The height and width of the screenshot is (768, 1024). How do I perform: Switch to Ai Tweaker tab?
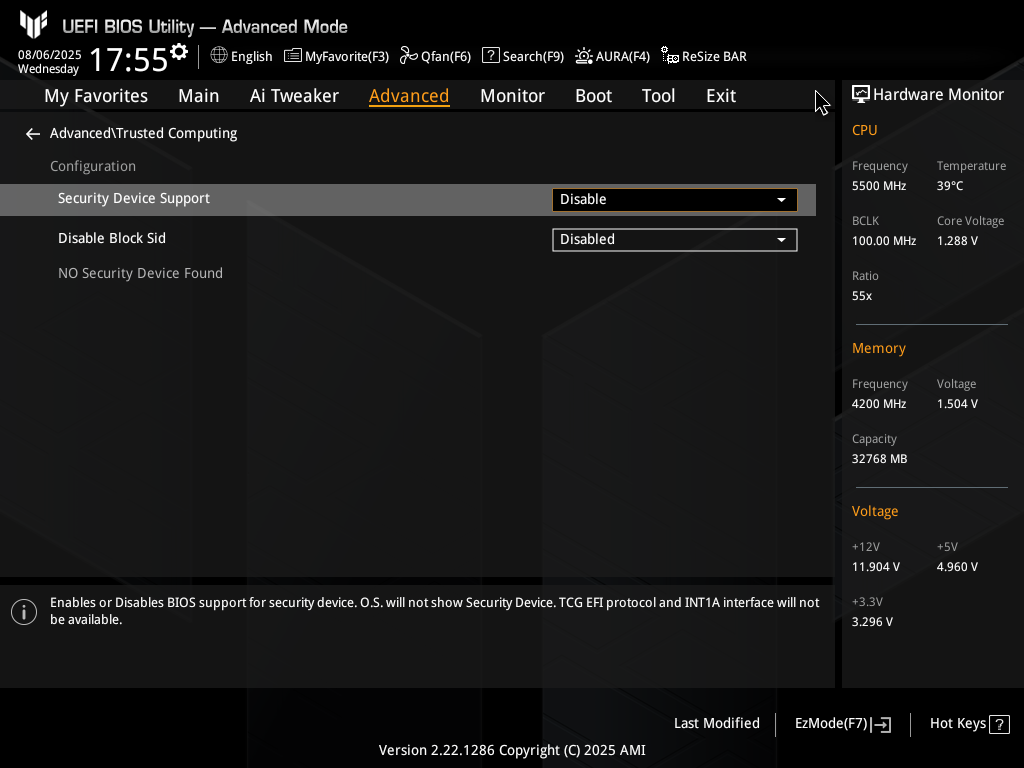[x=294, y=96]
